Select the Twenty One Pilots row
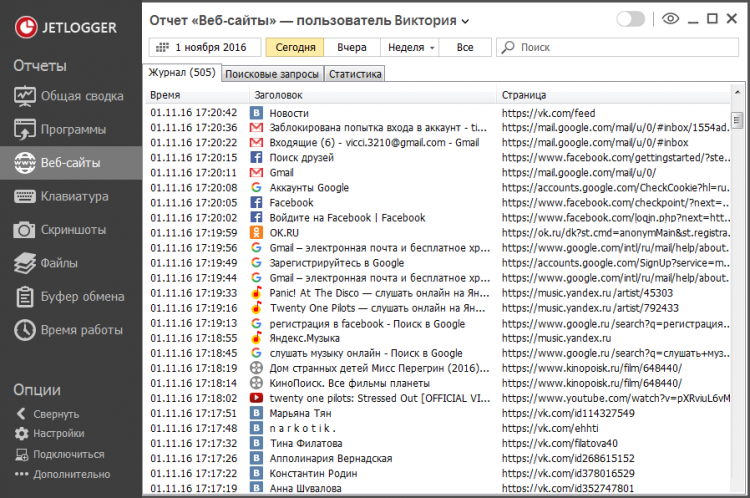The width and height of the screenshot is (750, 498). pos(438,308)
